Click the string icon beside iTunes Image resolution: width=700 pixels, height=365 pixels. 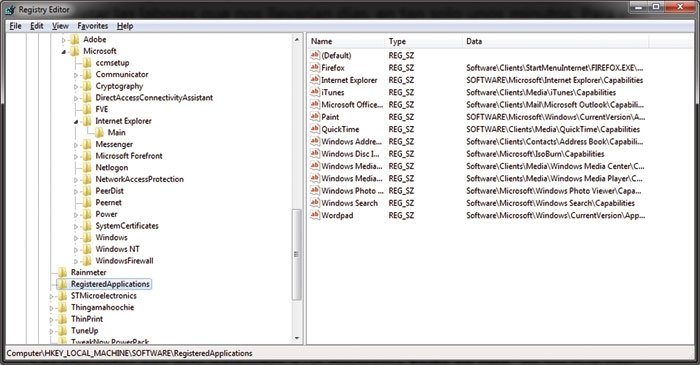(315, 92)
